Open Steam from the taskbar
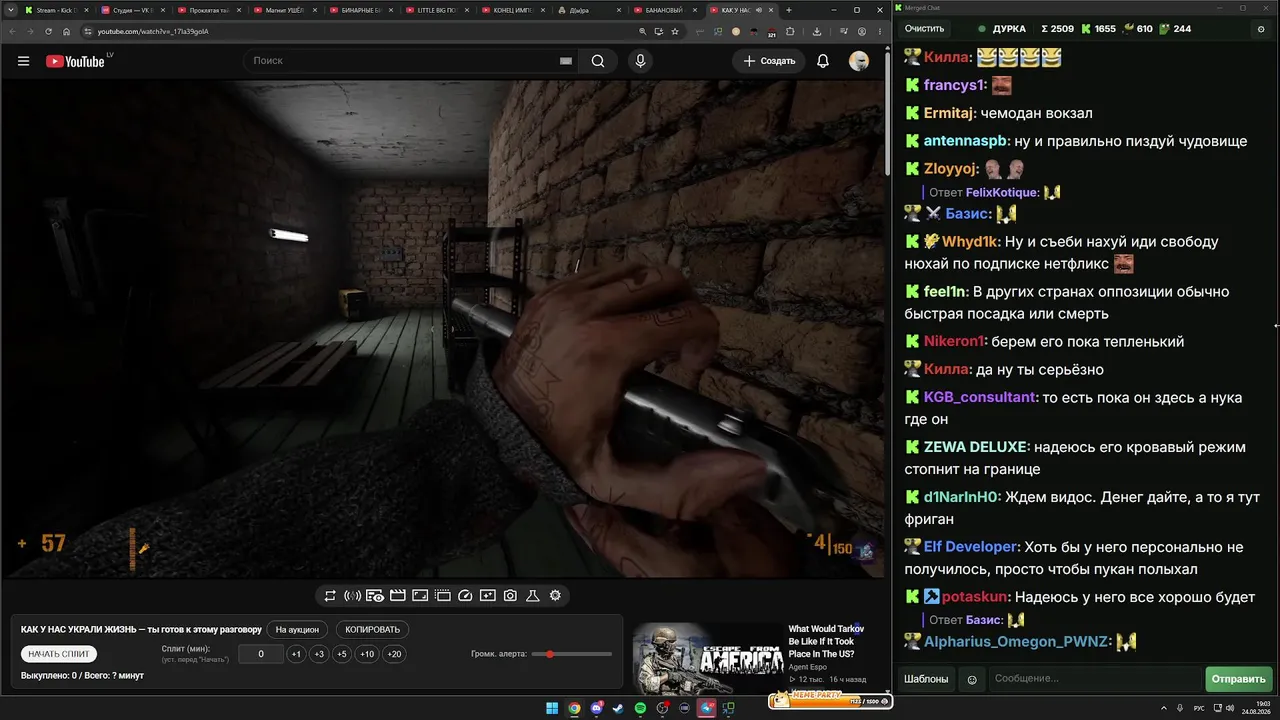The image size is (1280, 720). point(618,708)
